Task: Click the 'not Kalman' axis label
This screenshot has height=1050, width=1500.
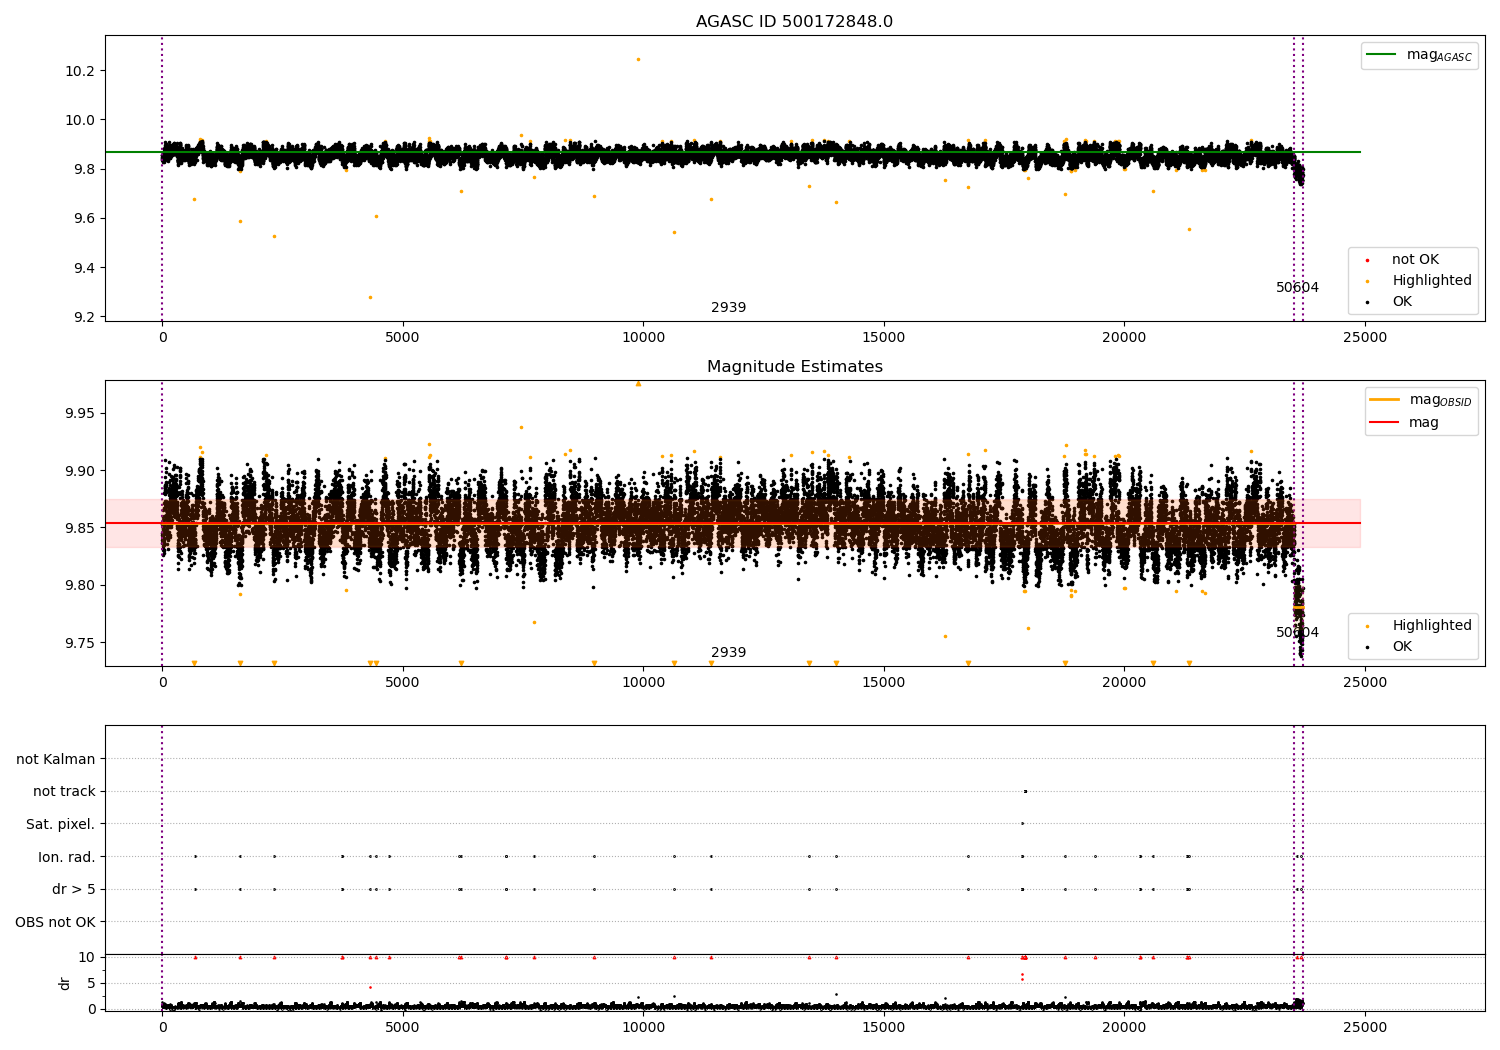Action: coord(56,759)
